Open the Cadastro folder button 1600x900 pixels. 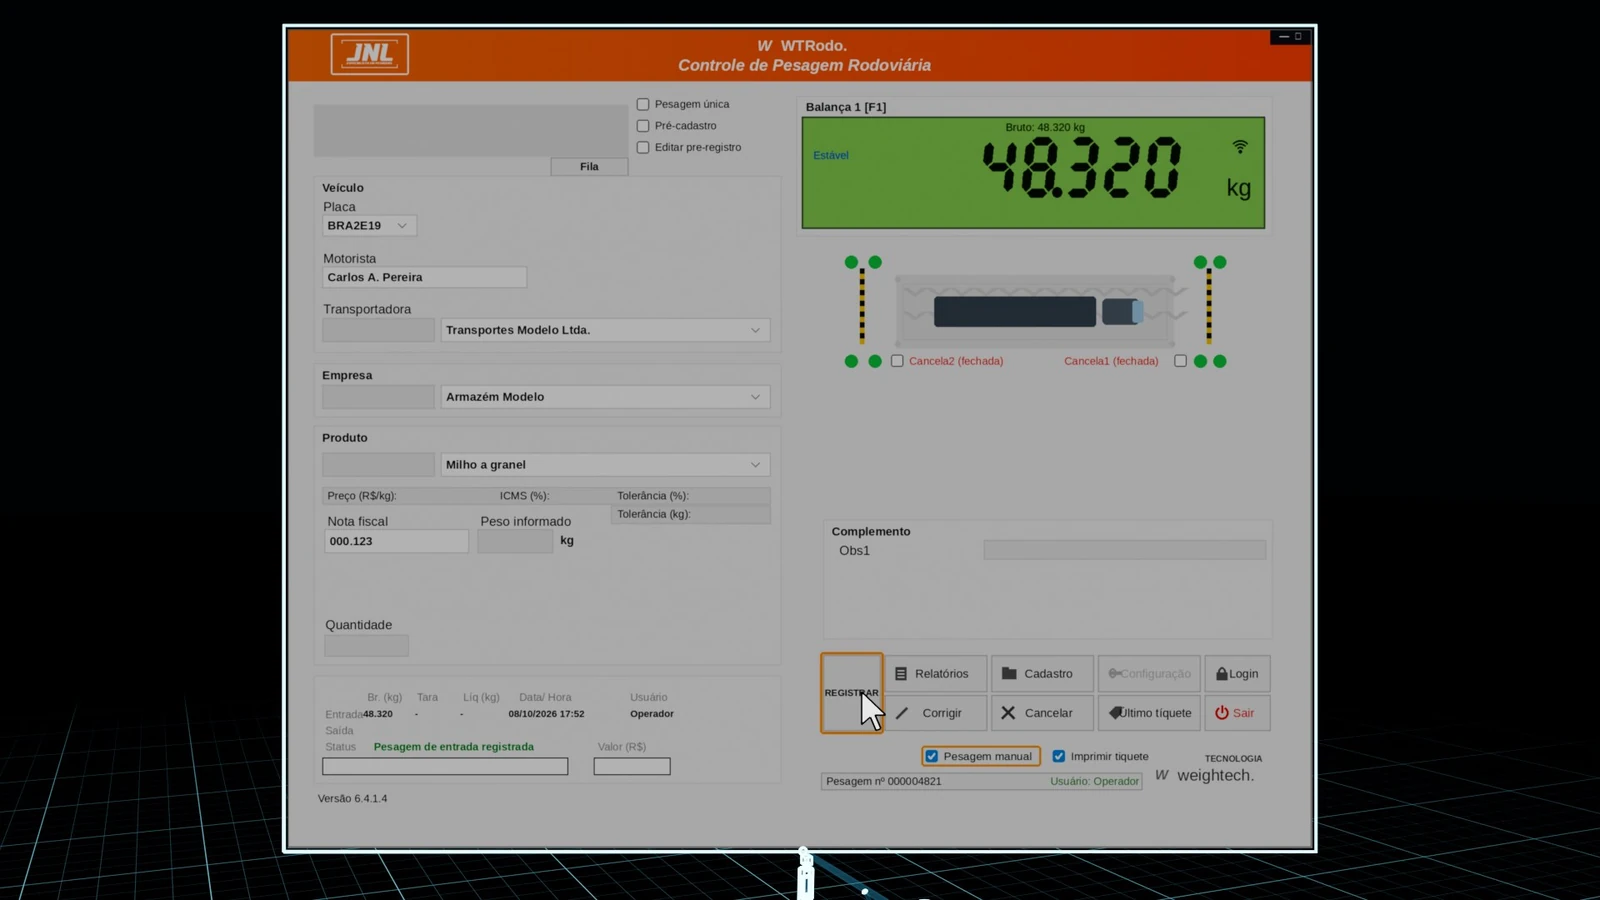(1042, 674)
